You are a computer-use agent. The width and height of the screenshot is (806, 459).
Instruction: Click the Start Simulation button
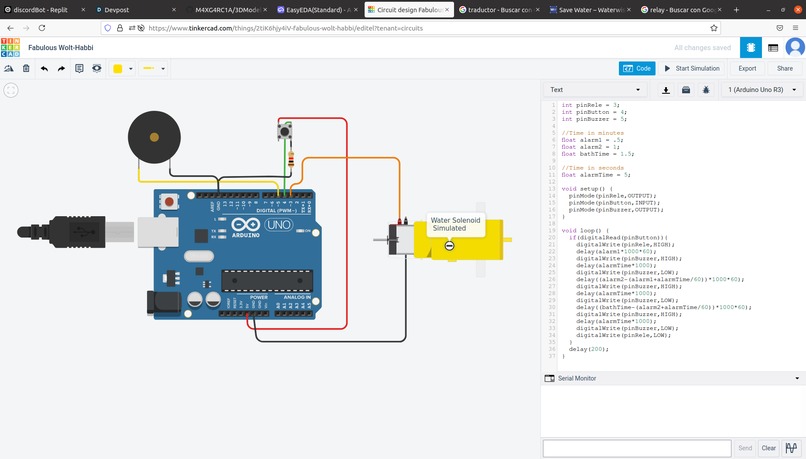tap(691, 68)
